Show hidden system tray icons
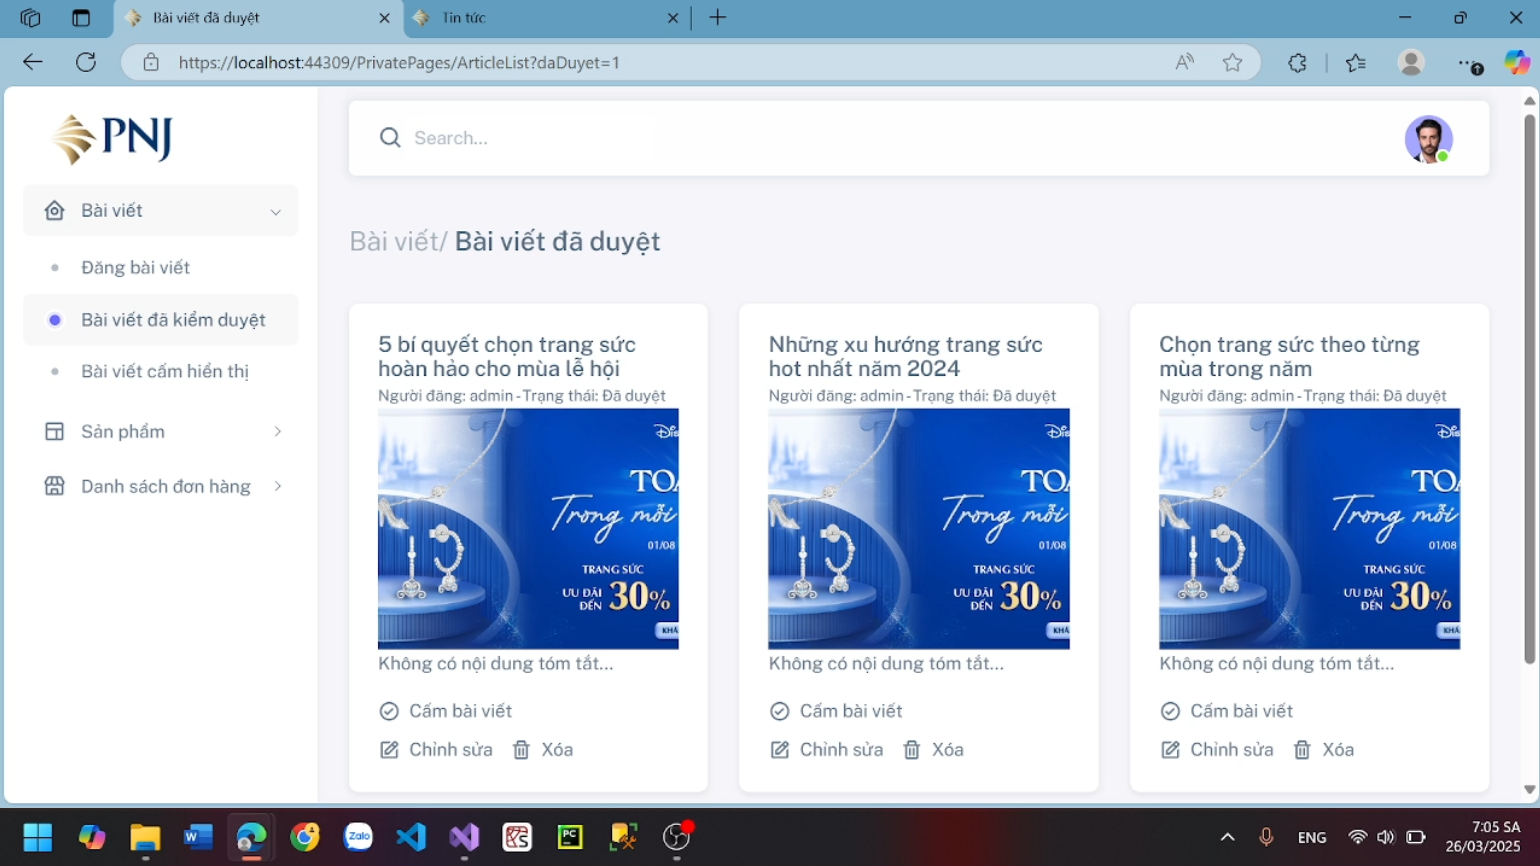Screen dimensions: 1540x866 [1227, 837]
